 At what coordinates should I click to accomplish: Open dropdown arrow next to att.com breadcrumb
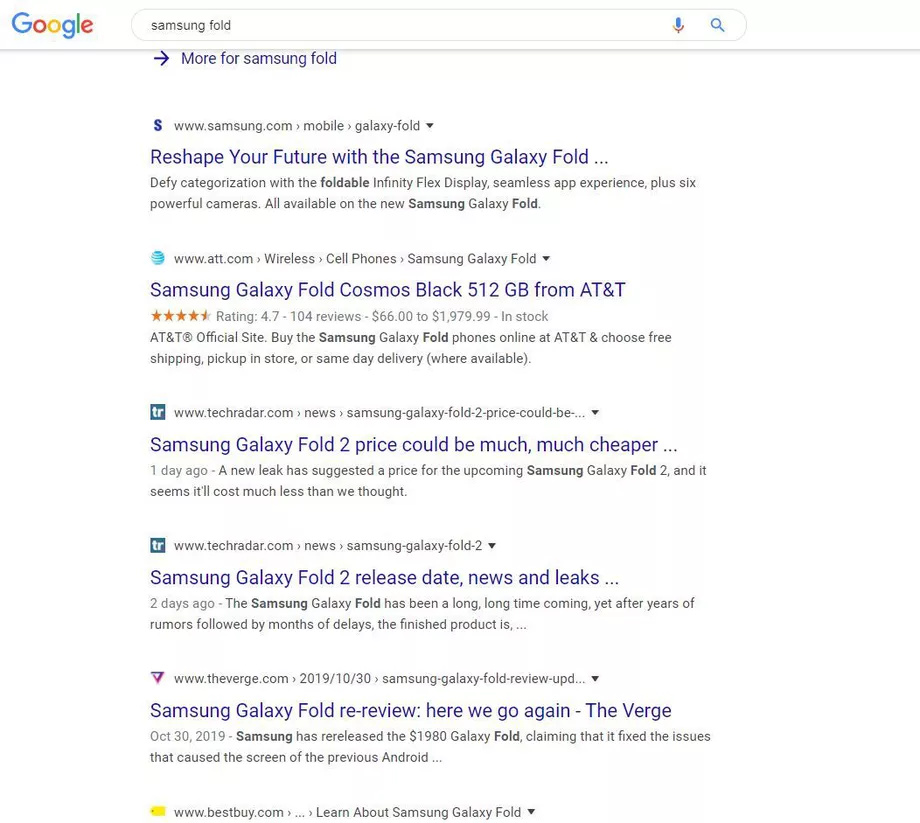point(546,258)
